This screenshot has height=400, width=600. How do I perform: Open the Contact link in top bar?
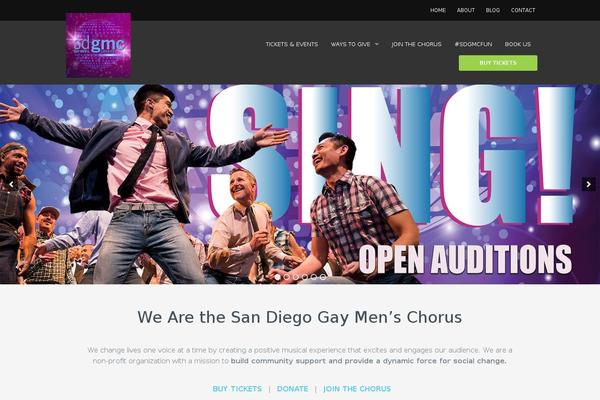[523, 10]
